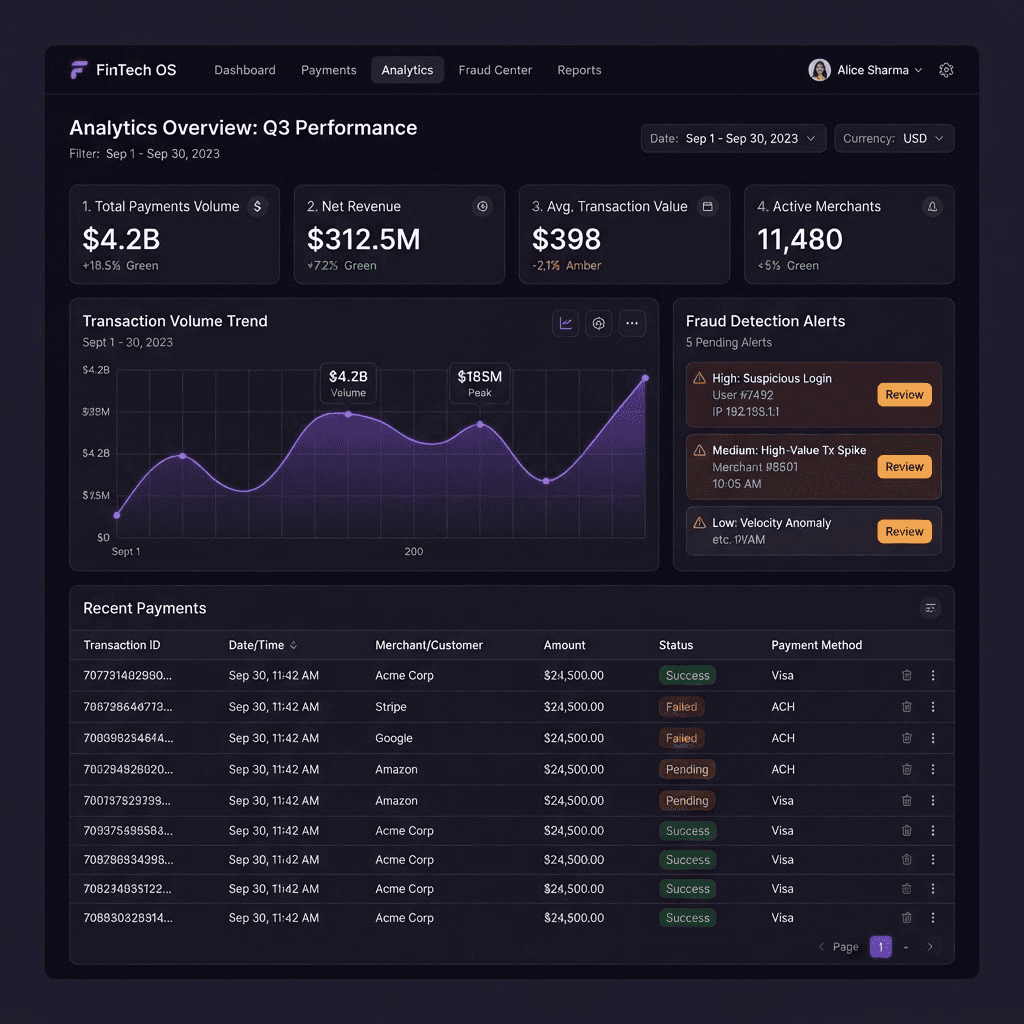Delete the transaction starting with 7093

(906, 831)
